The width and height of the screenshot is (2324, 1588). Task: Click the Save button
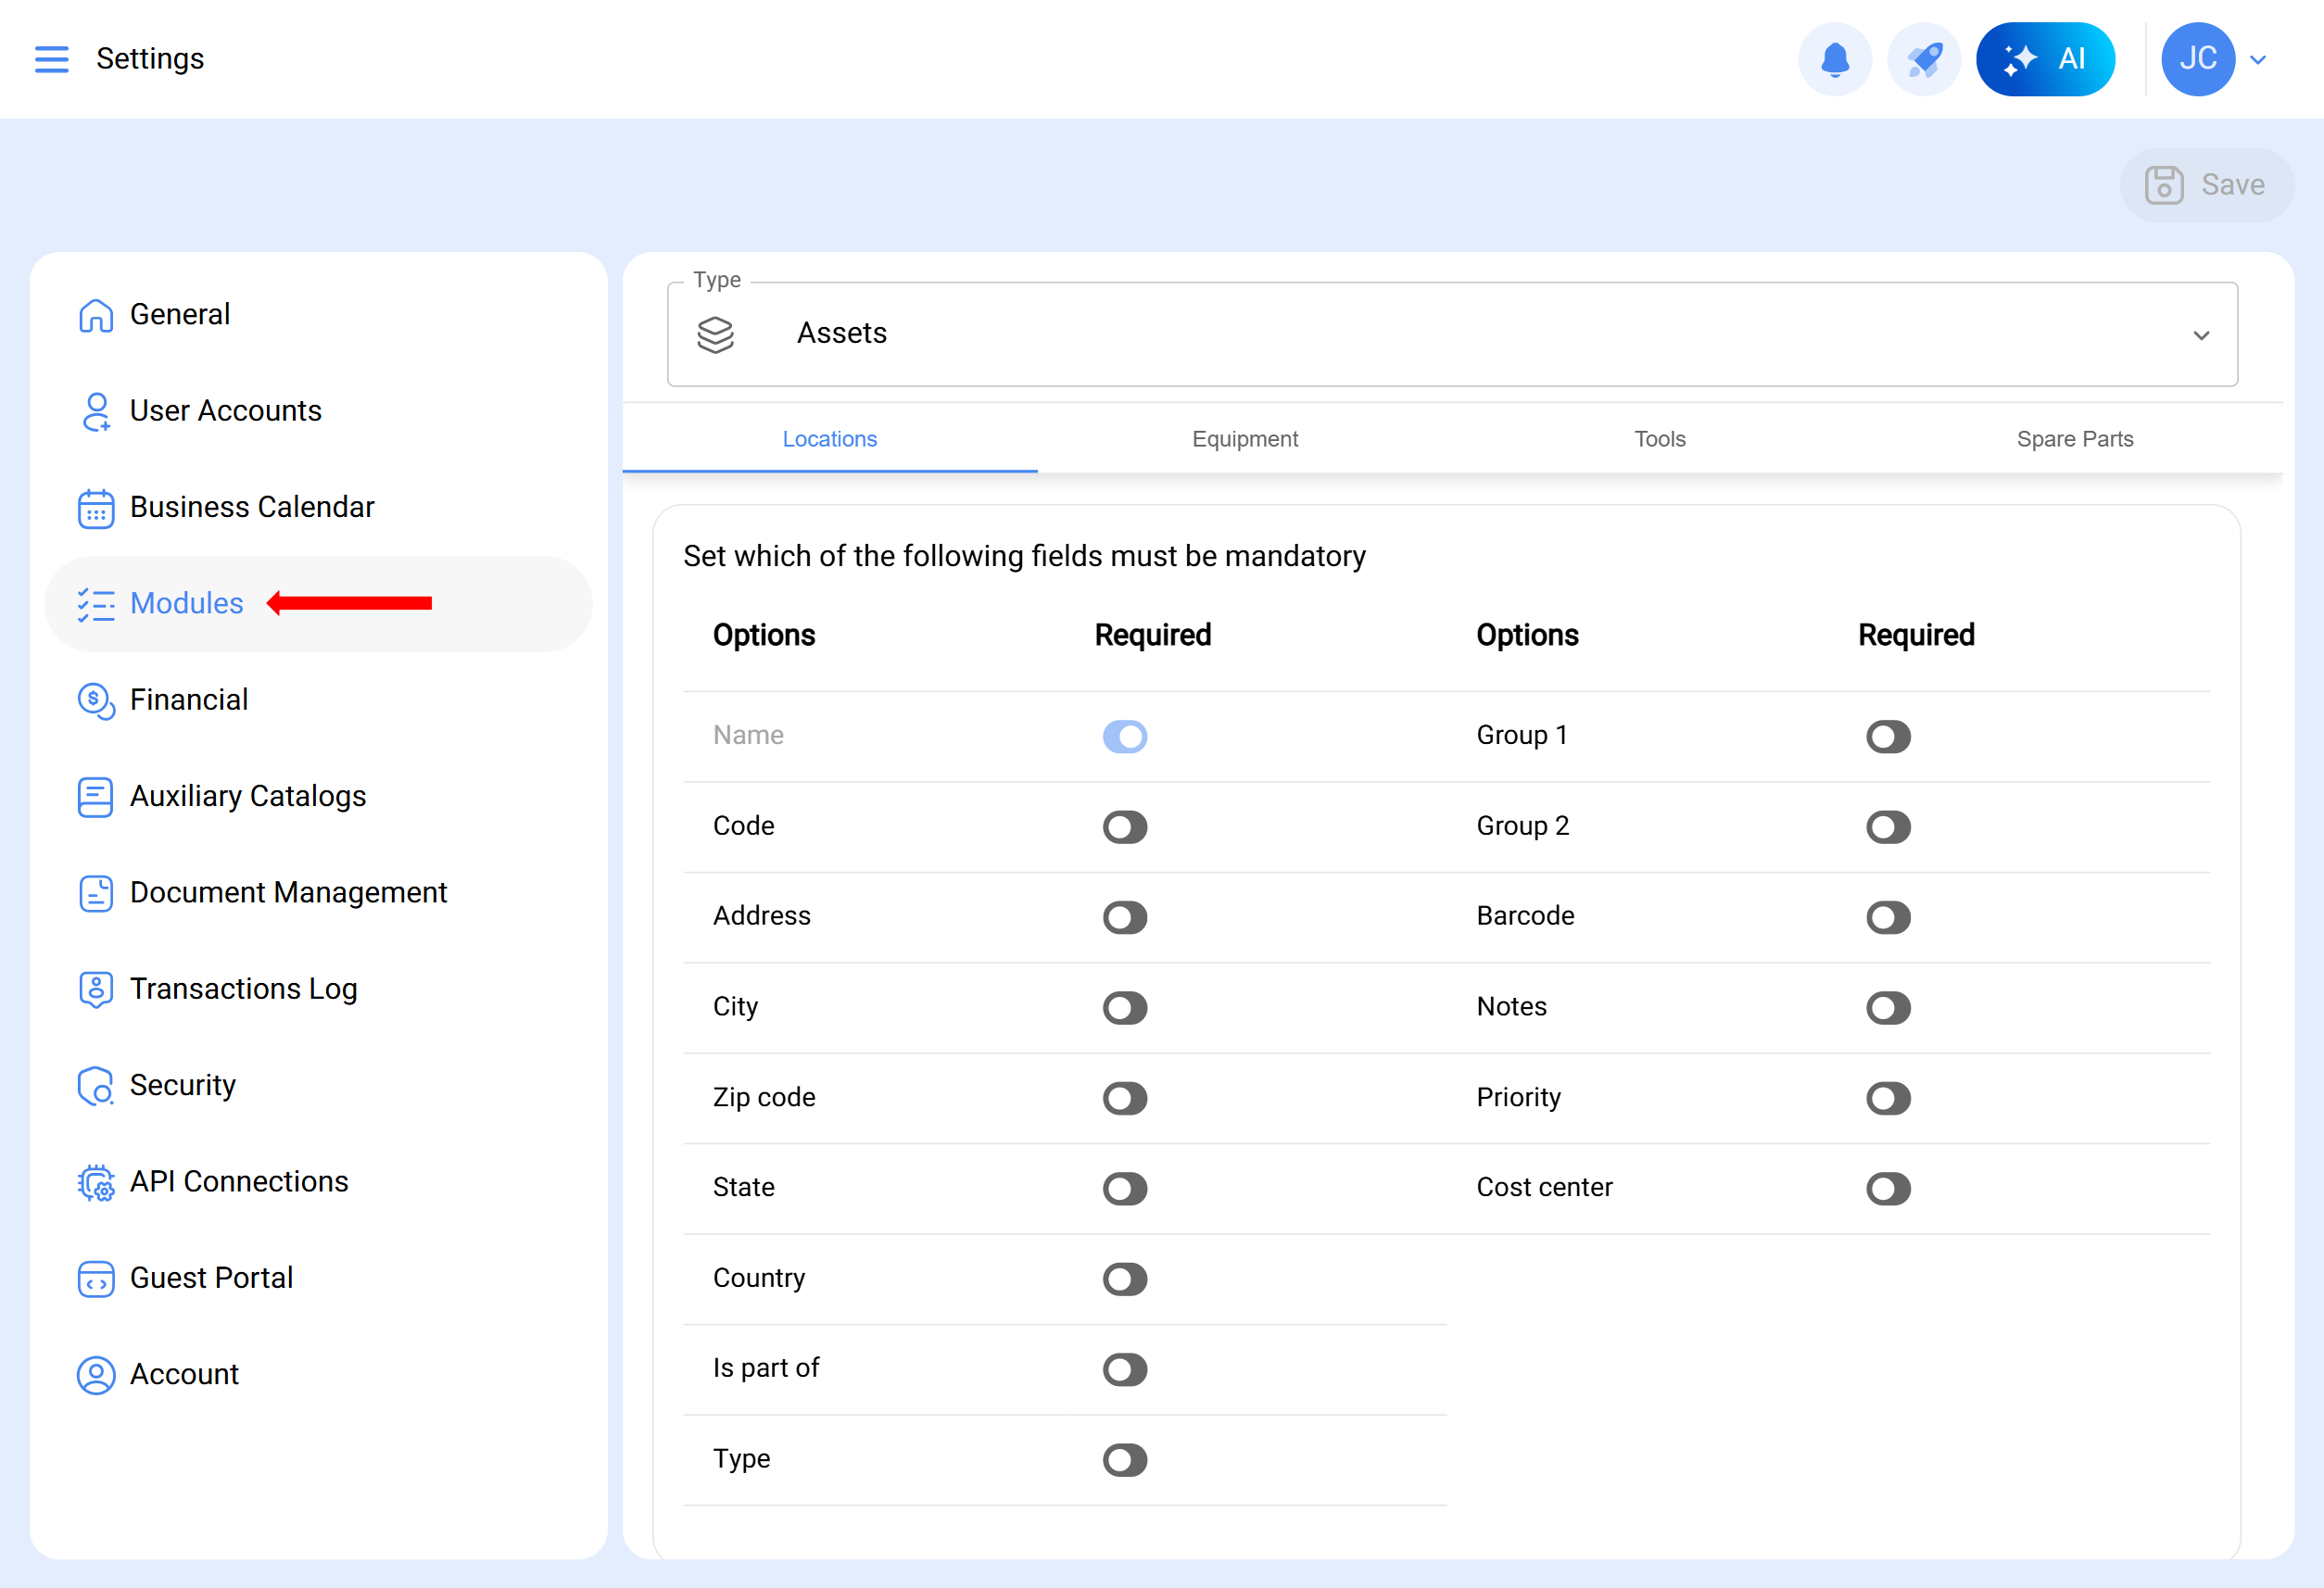point(2205,185)
